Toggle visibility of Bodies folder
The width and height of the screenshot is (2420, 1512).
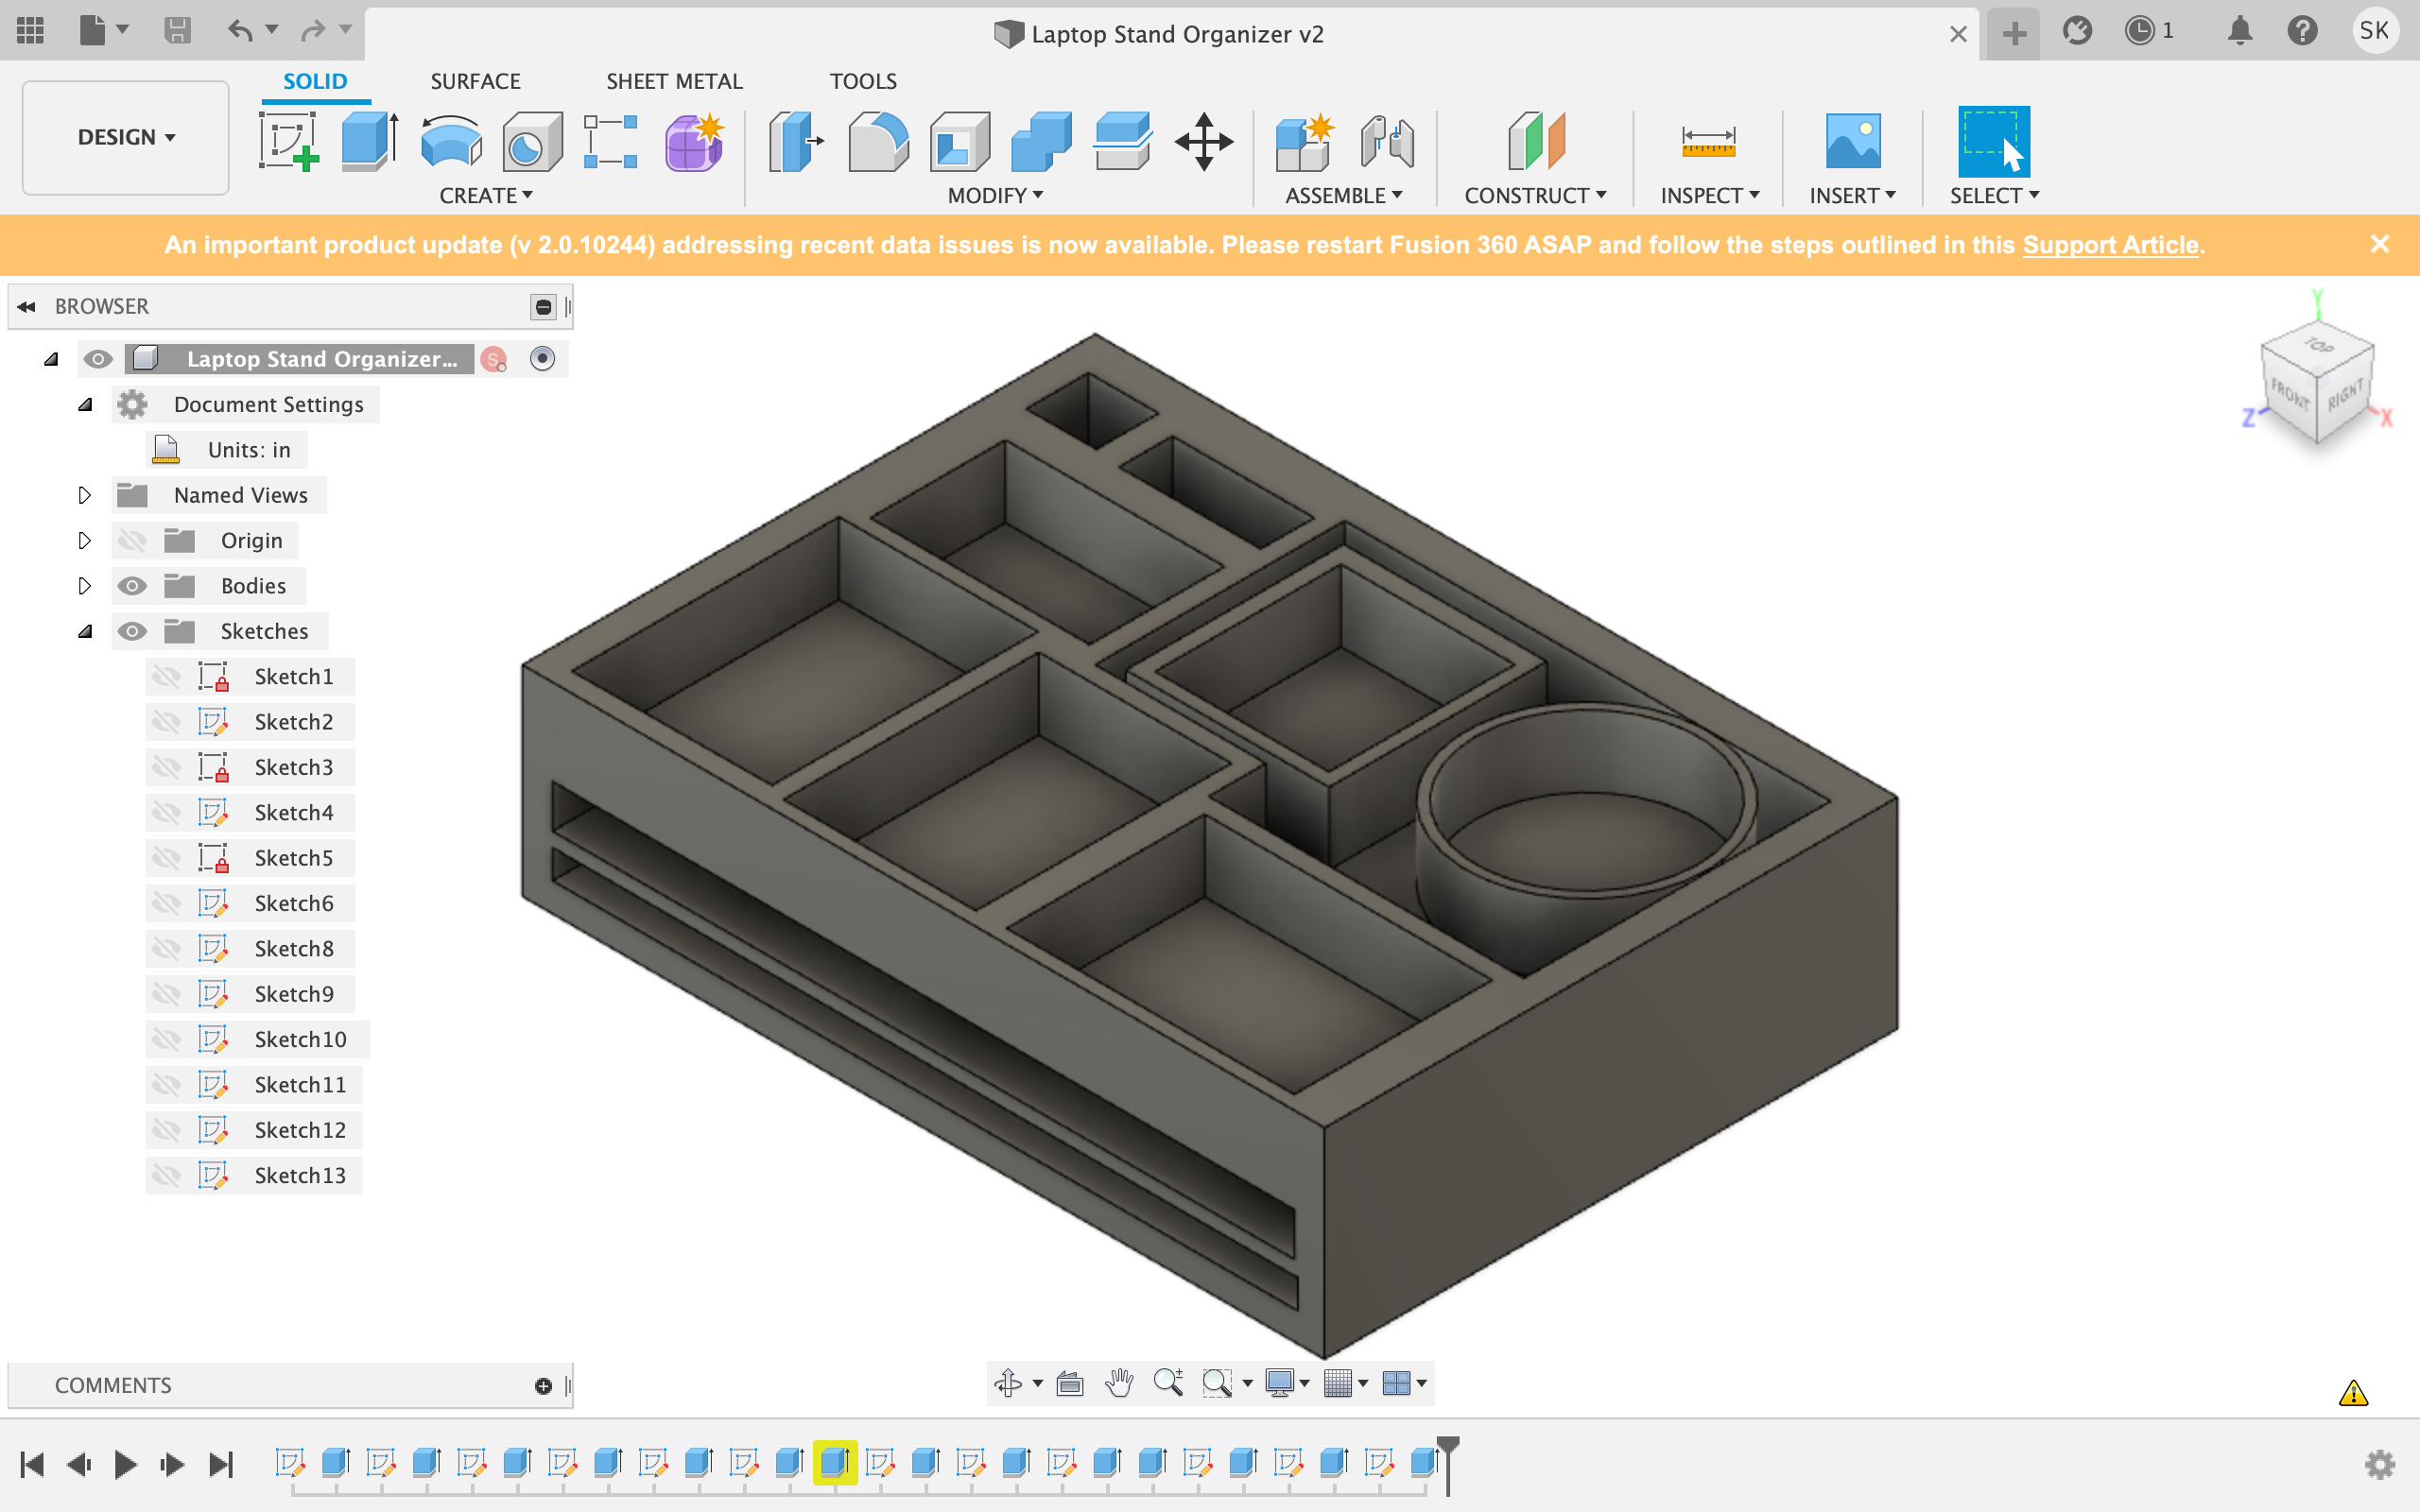(134, 585)
